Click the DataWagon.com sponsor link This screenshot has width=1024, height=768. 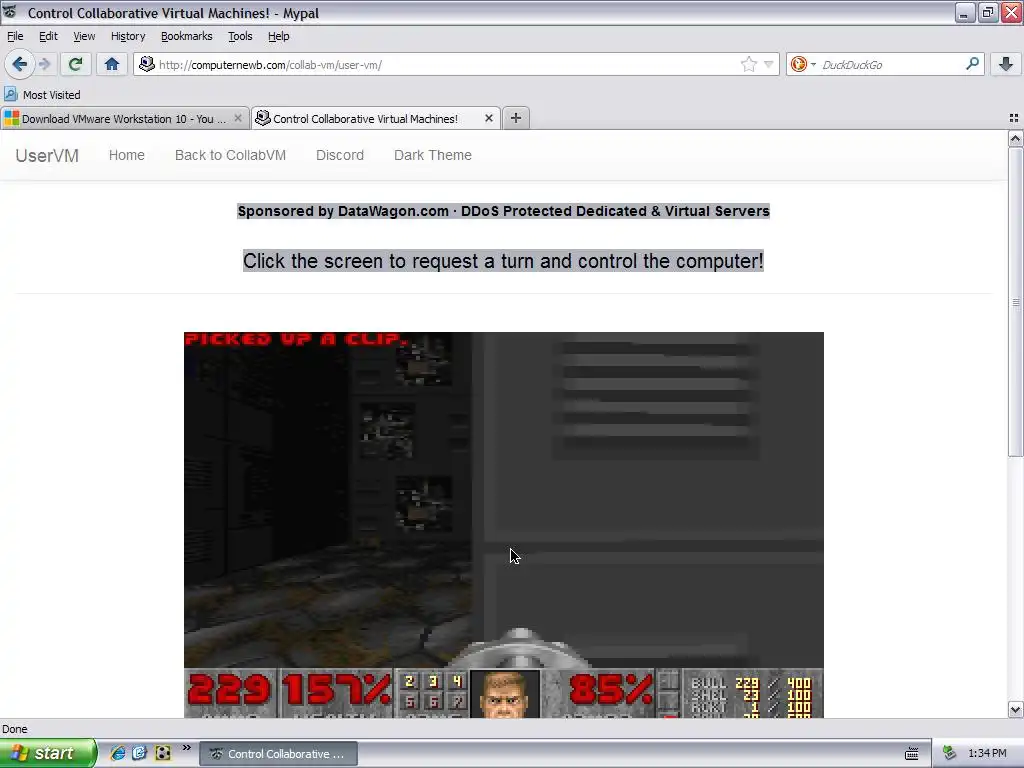(393, 211)
